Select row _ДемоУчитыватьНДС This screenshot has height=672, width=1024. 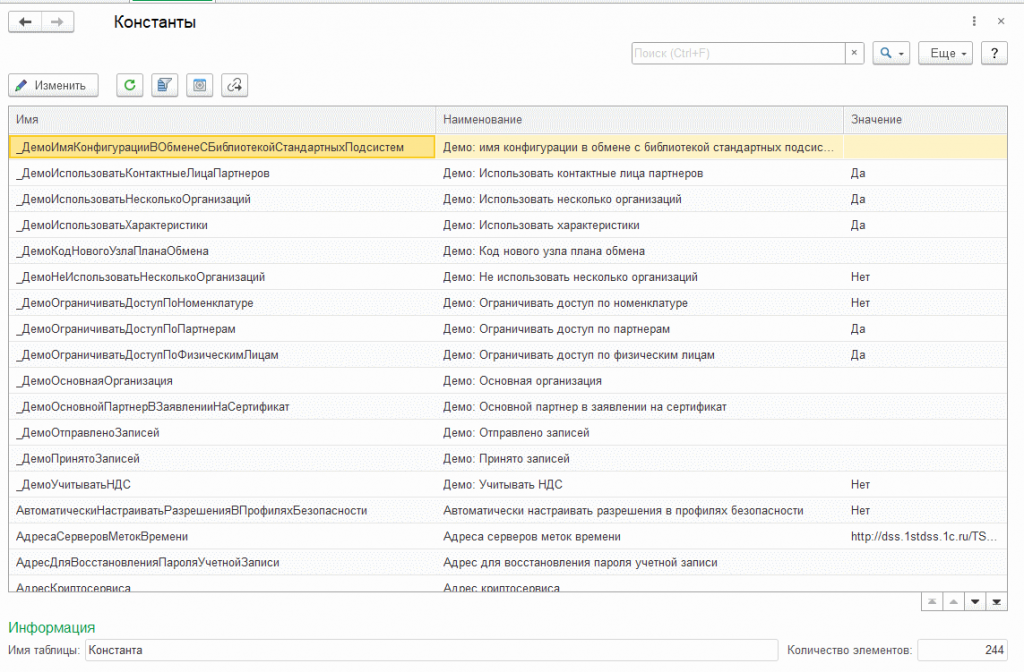click(508, 485)
